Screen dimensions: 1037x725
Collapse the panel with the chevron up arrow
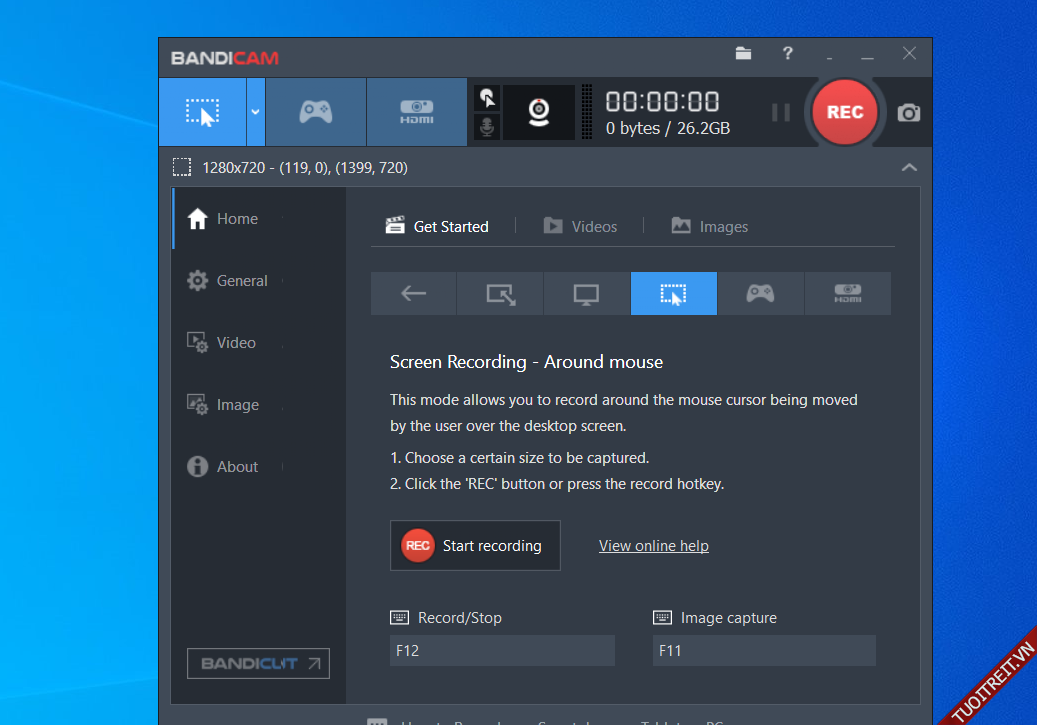tap(908, 168)
